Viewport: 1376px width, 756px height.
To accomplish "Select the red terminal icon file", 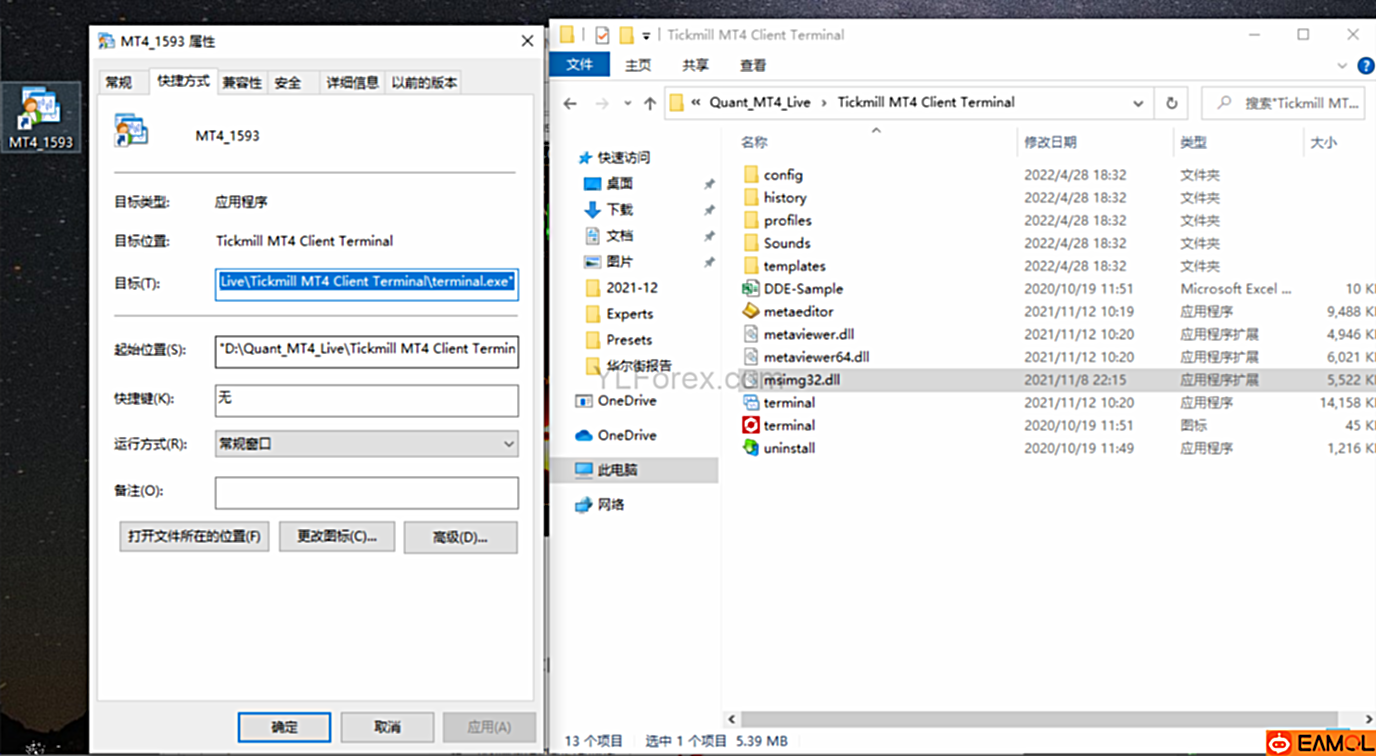I will (751, 425).
